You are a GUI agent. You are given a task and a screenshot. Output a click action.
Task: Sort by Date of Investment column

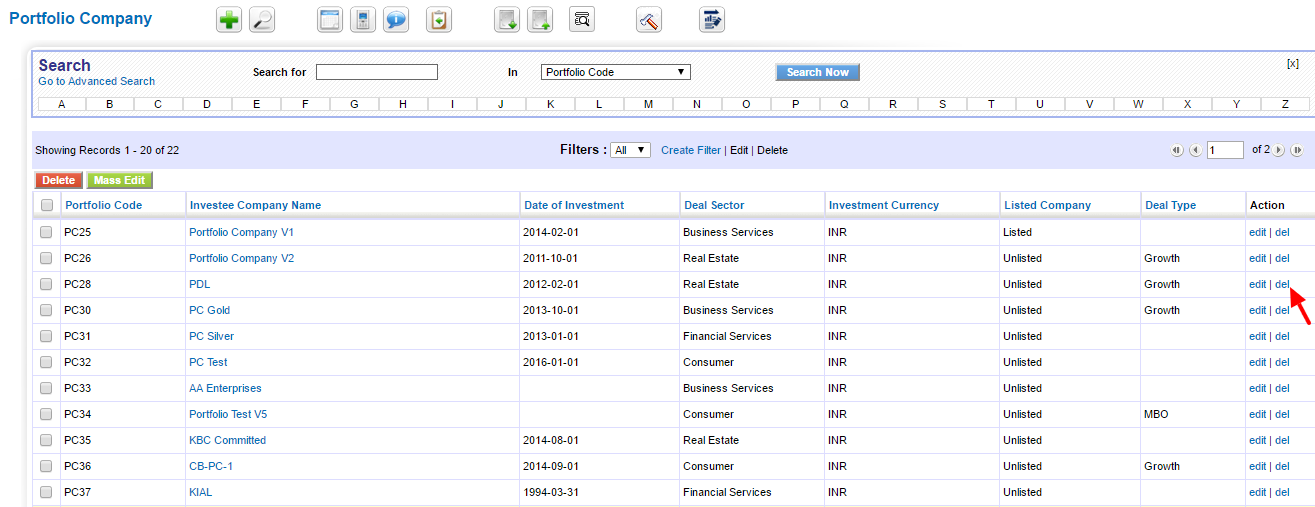point(573,205)
